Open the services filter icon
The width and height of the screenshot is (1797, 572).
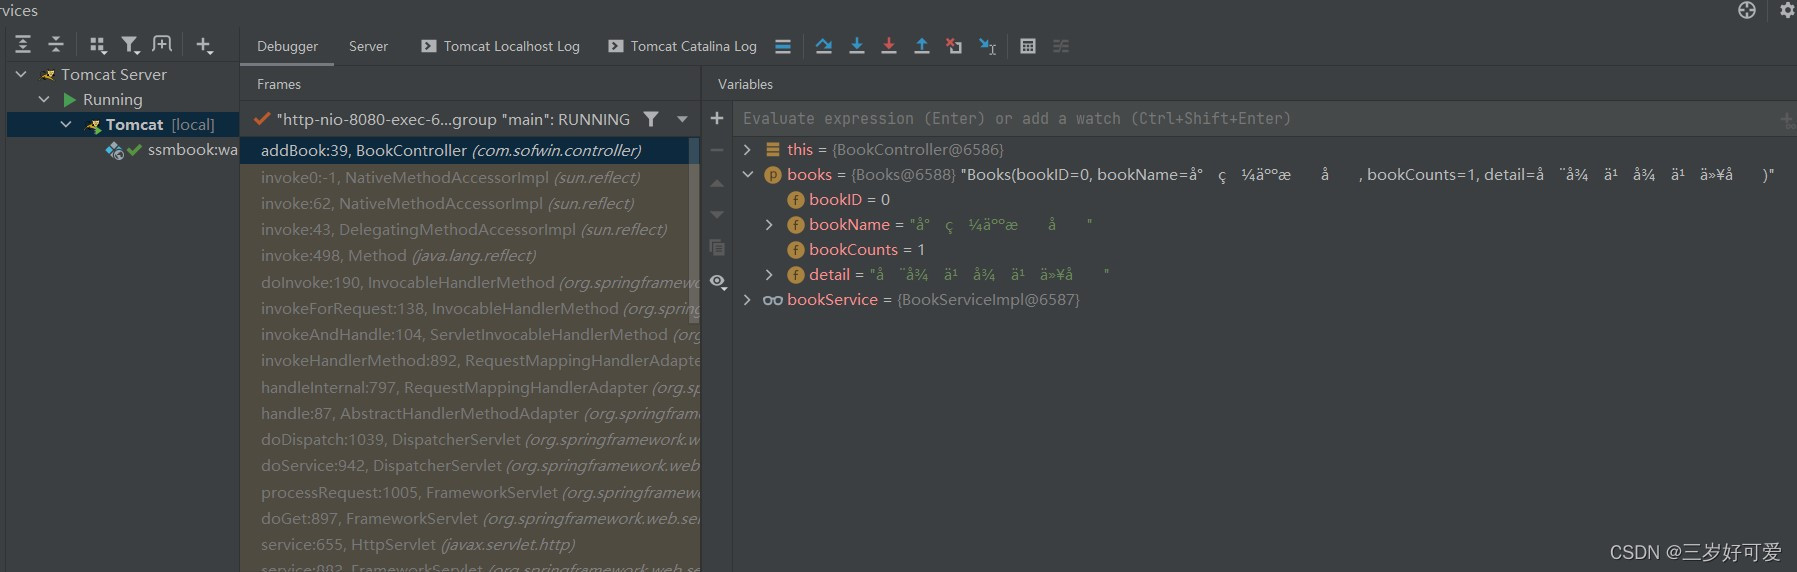[x=130, y=45]
